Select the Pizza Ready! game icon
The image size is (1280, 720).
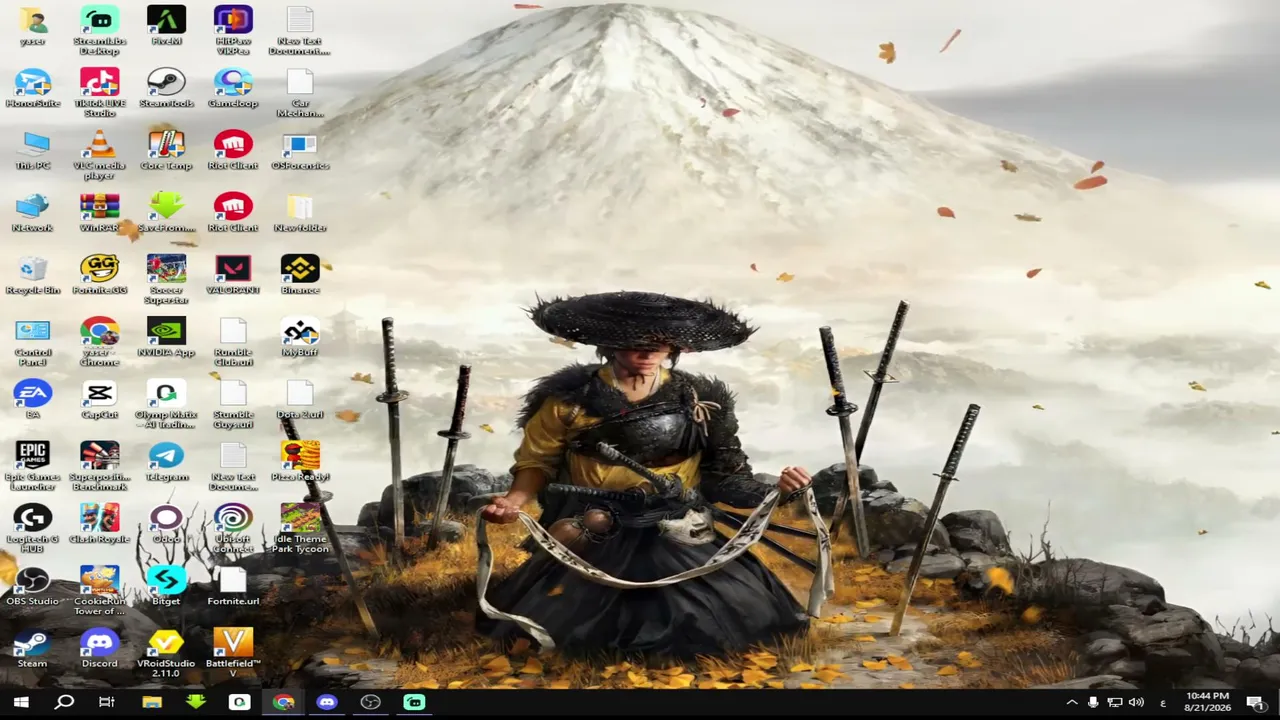300,460
